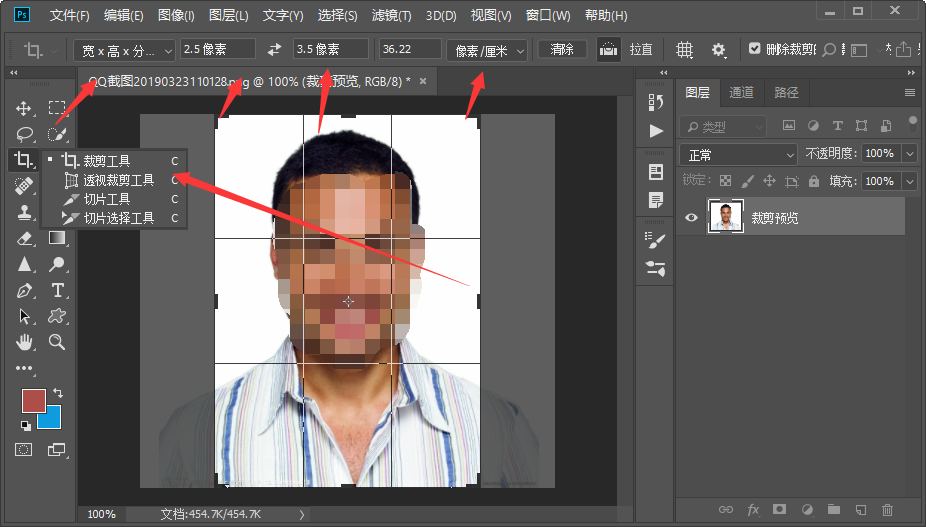Click the red foreground color swatch
The width and height of the screenshot is (926, 527).
[x=34, y=402]
